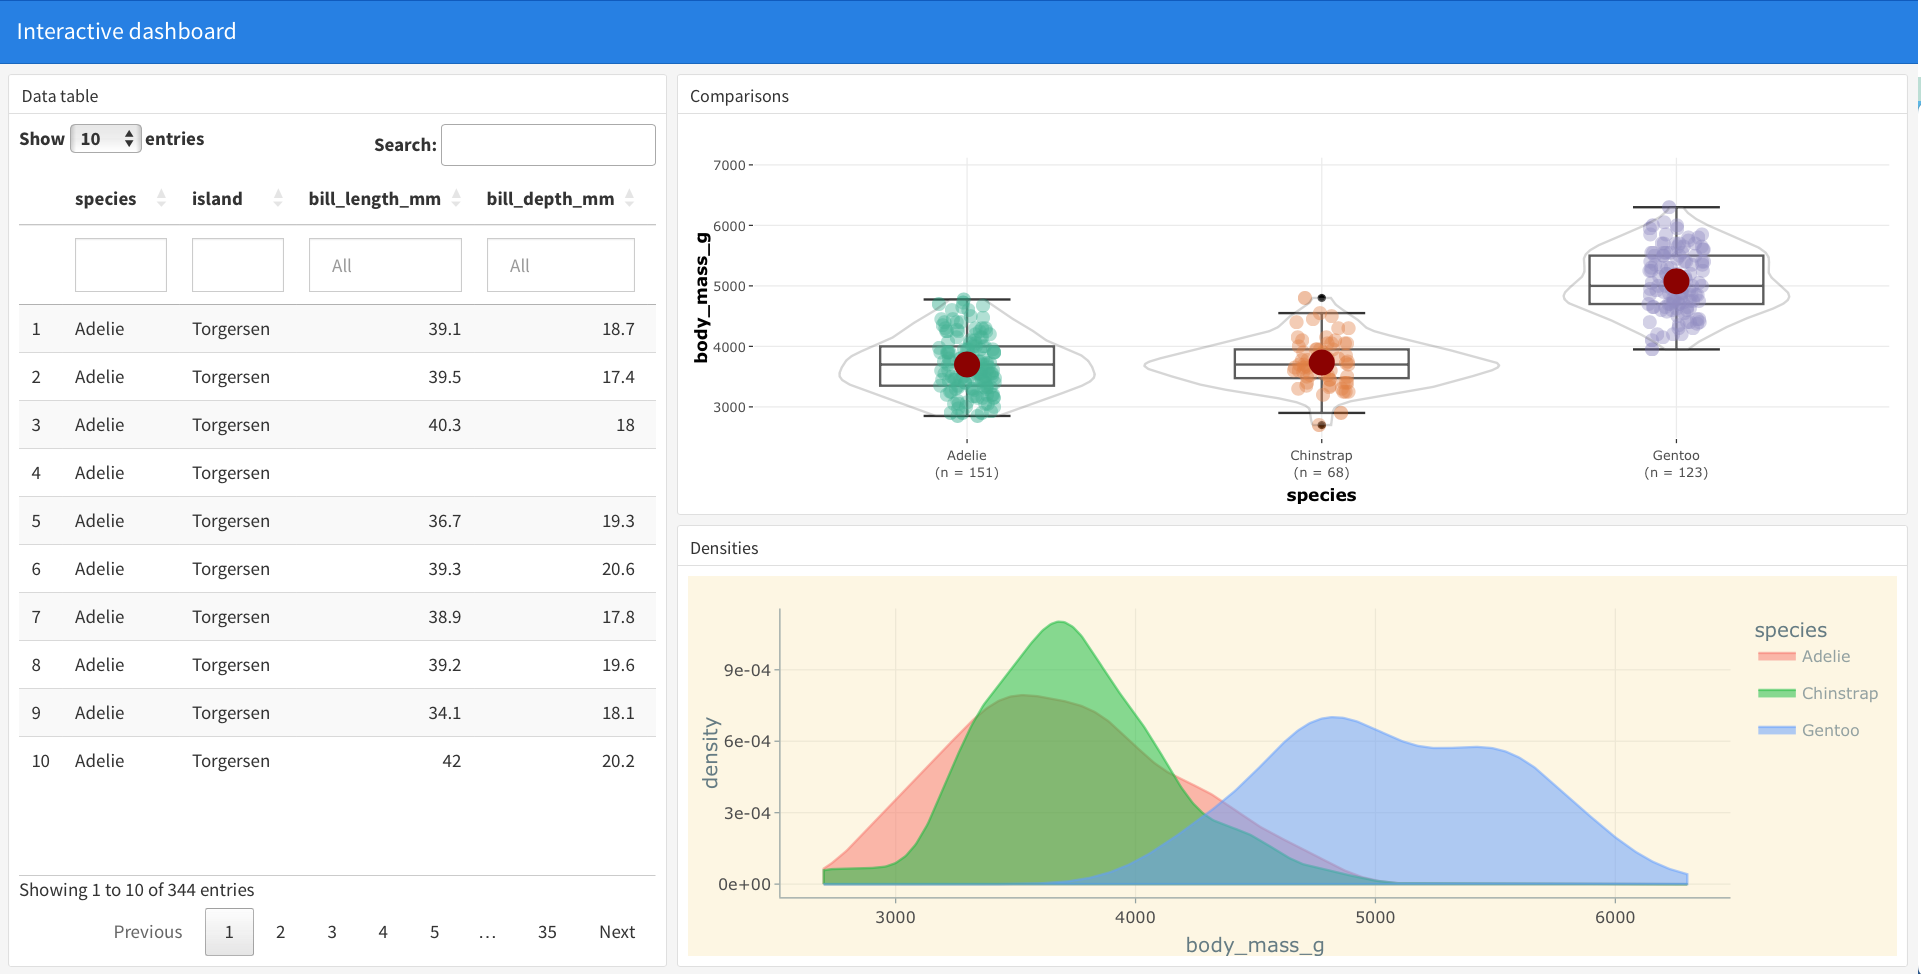Go to the Next table page
The width and height of the screenshot is (1921, 974).
617,932
